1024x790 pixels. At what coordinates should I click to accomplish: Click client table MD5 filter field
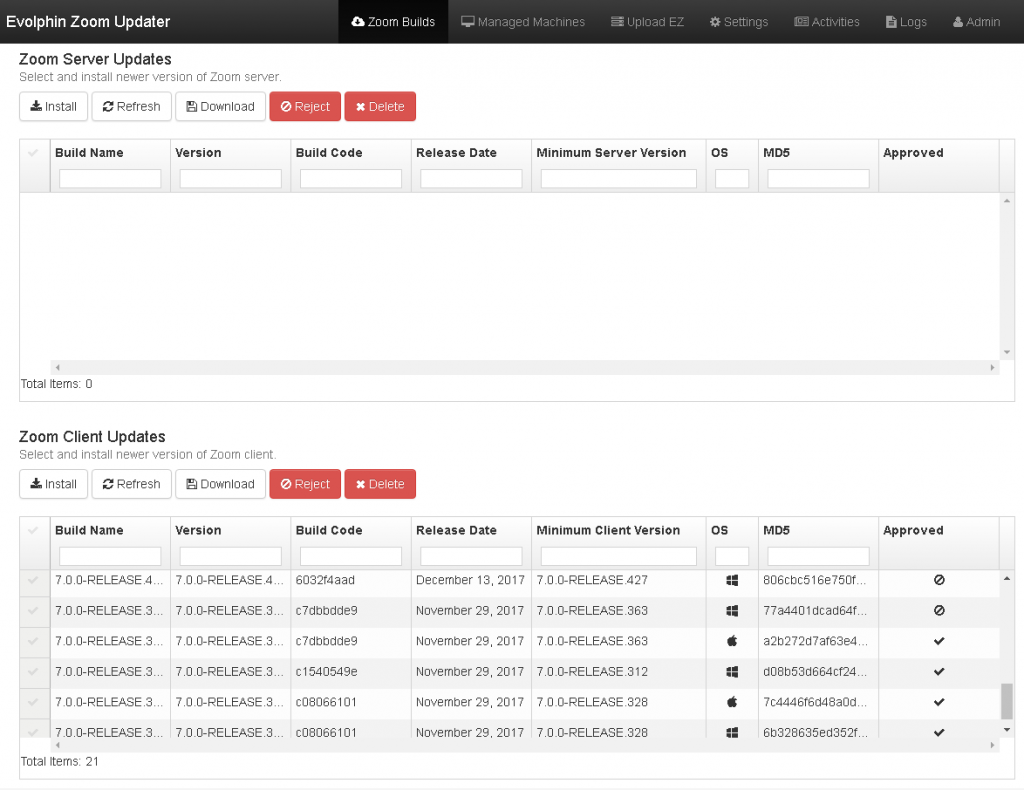click(818, 556)
